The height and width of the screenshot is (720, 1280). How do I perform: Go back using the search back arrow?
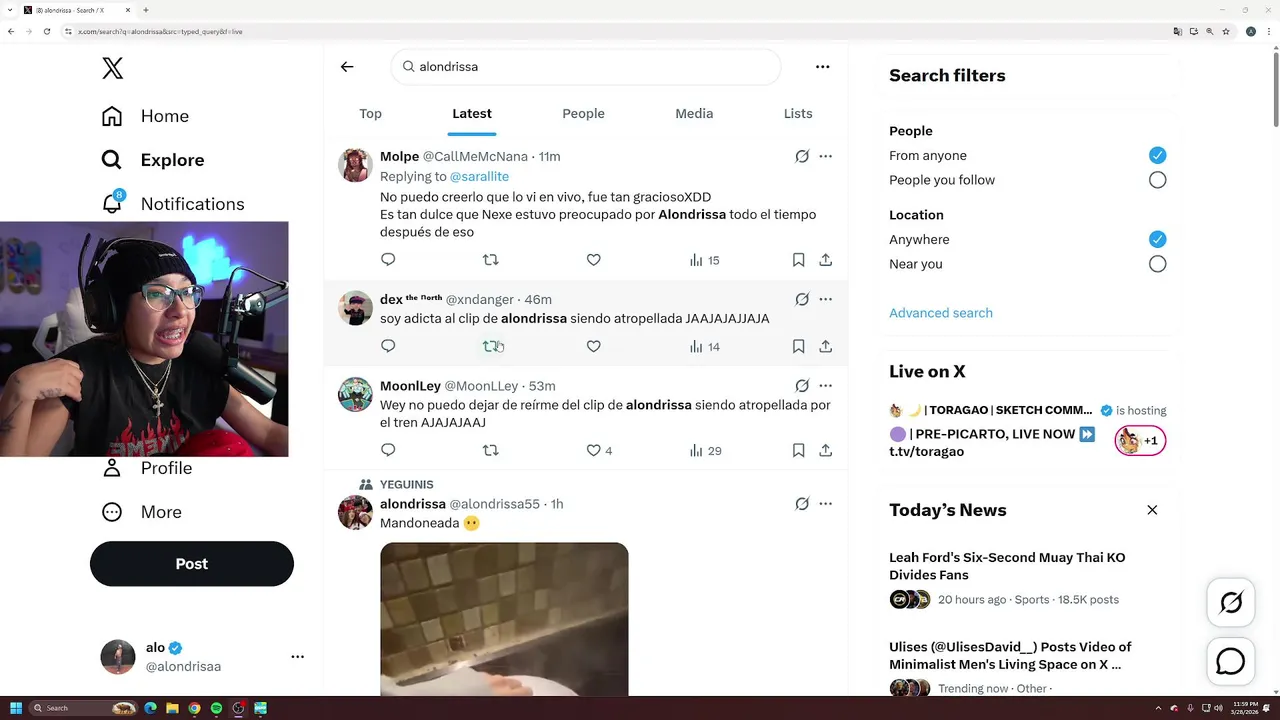(347, 67)
